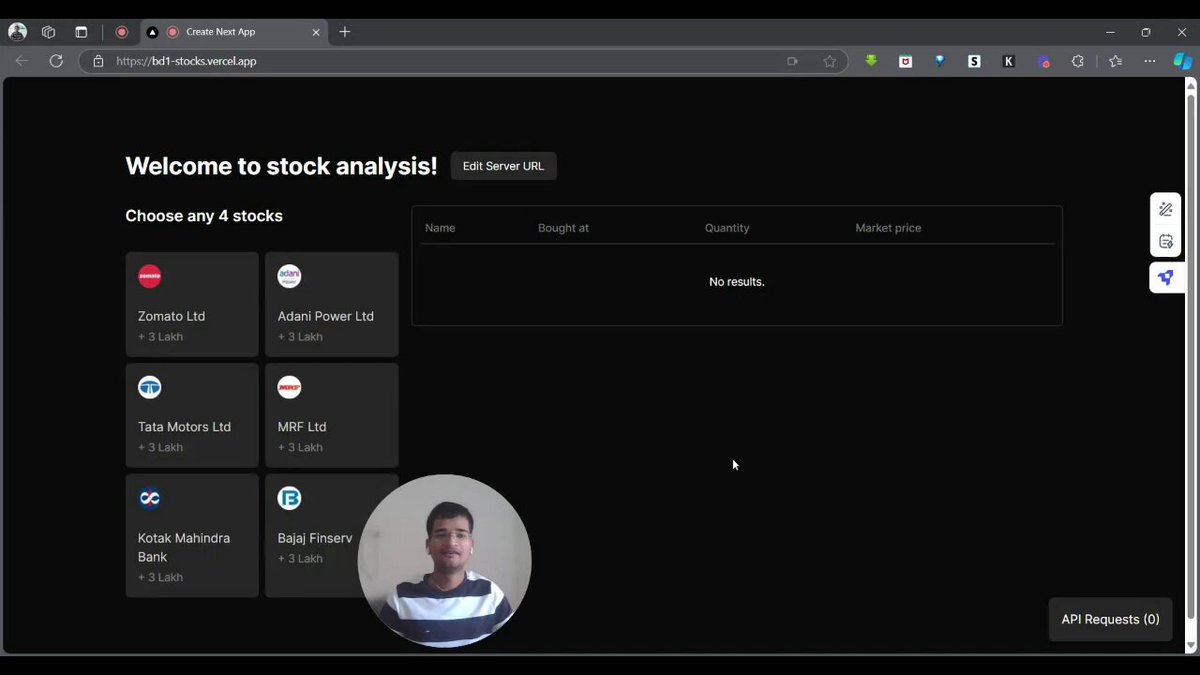Open the calendar edit tool on side panel
The height and width of the screenshot is (675, 1200).
(1166, 242)
